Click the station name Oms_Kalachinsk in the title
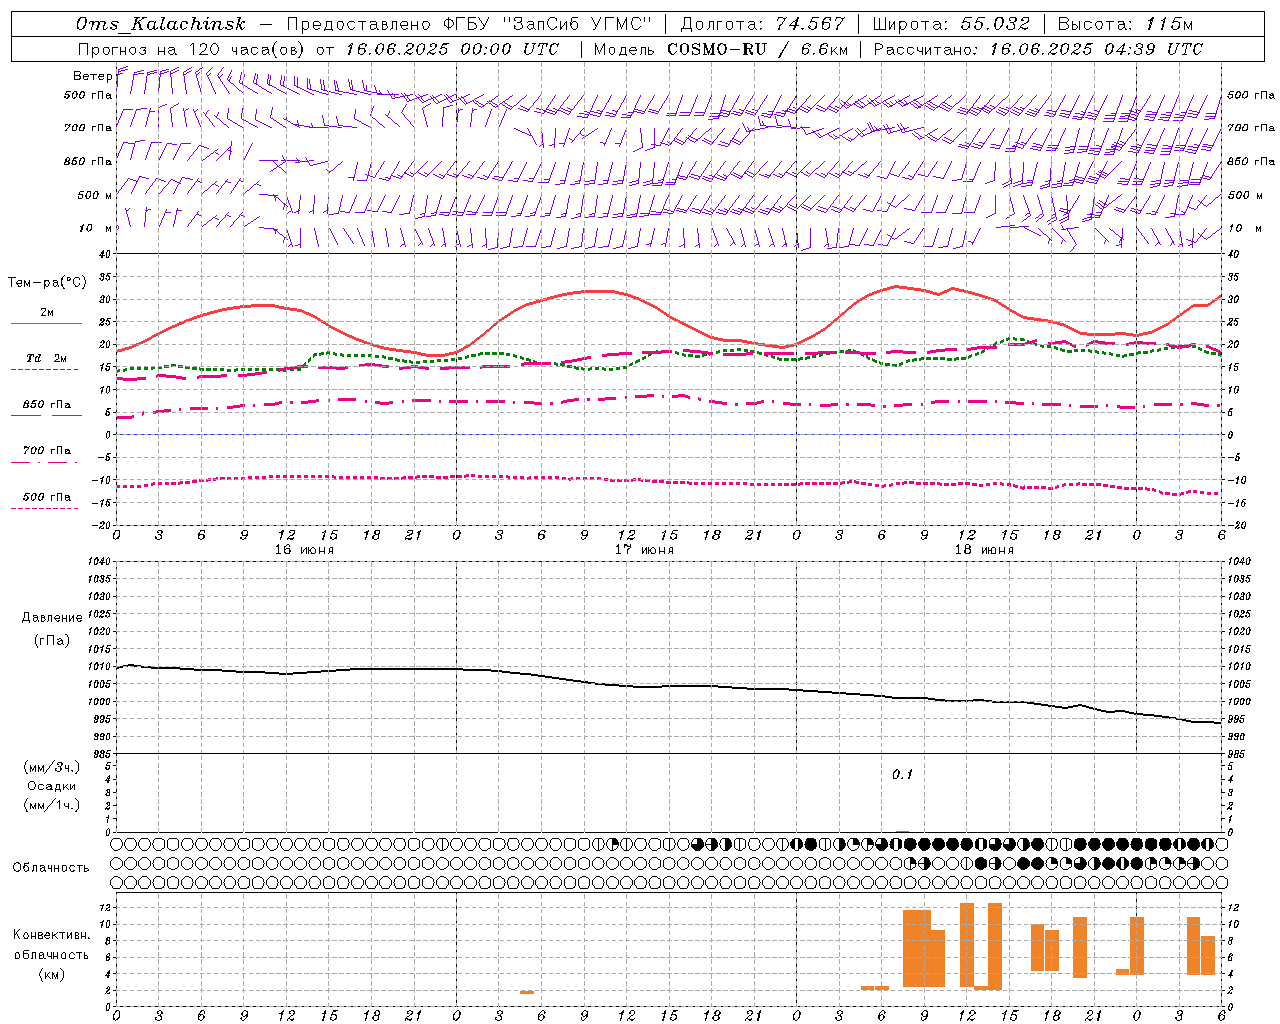This screenshot has width=1280, height=1024. [160, 24]
